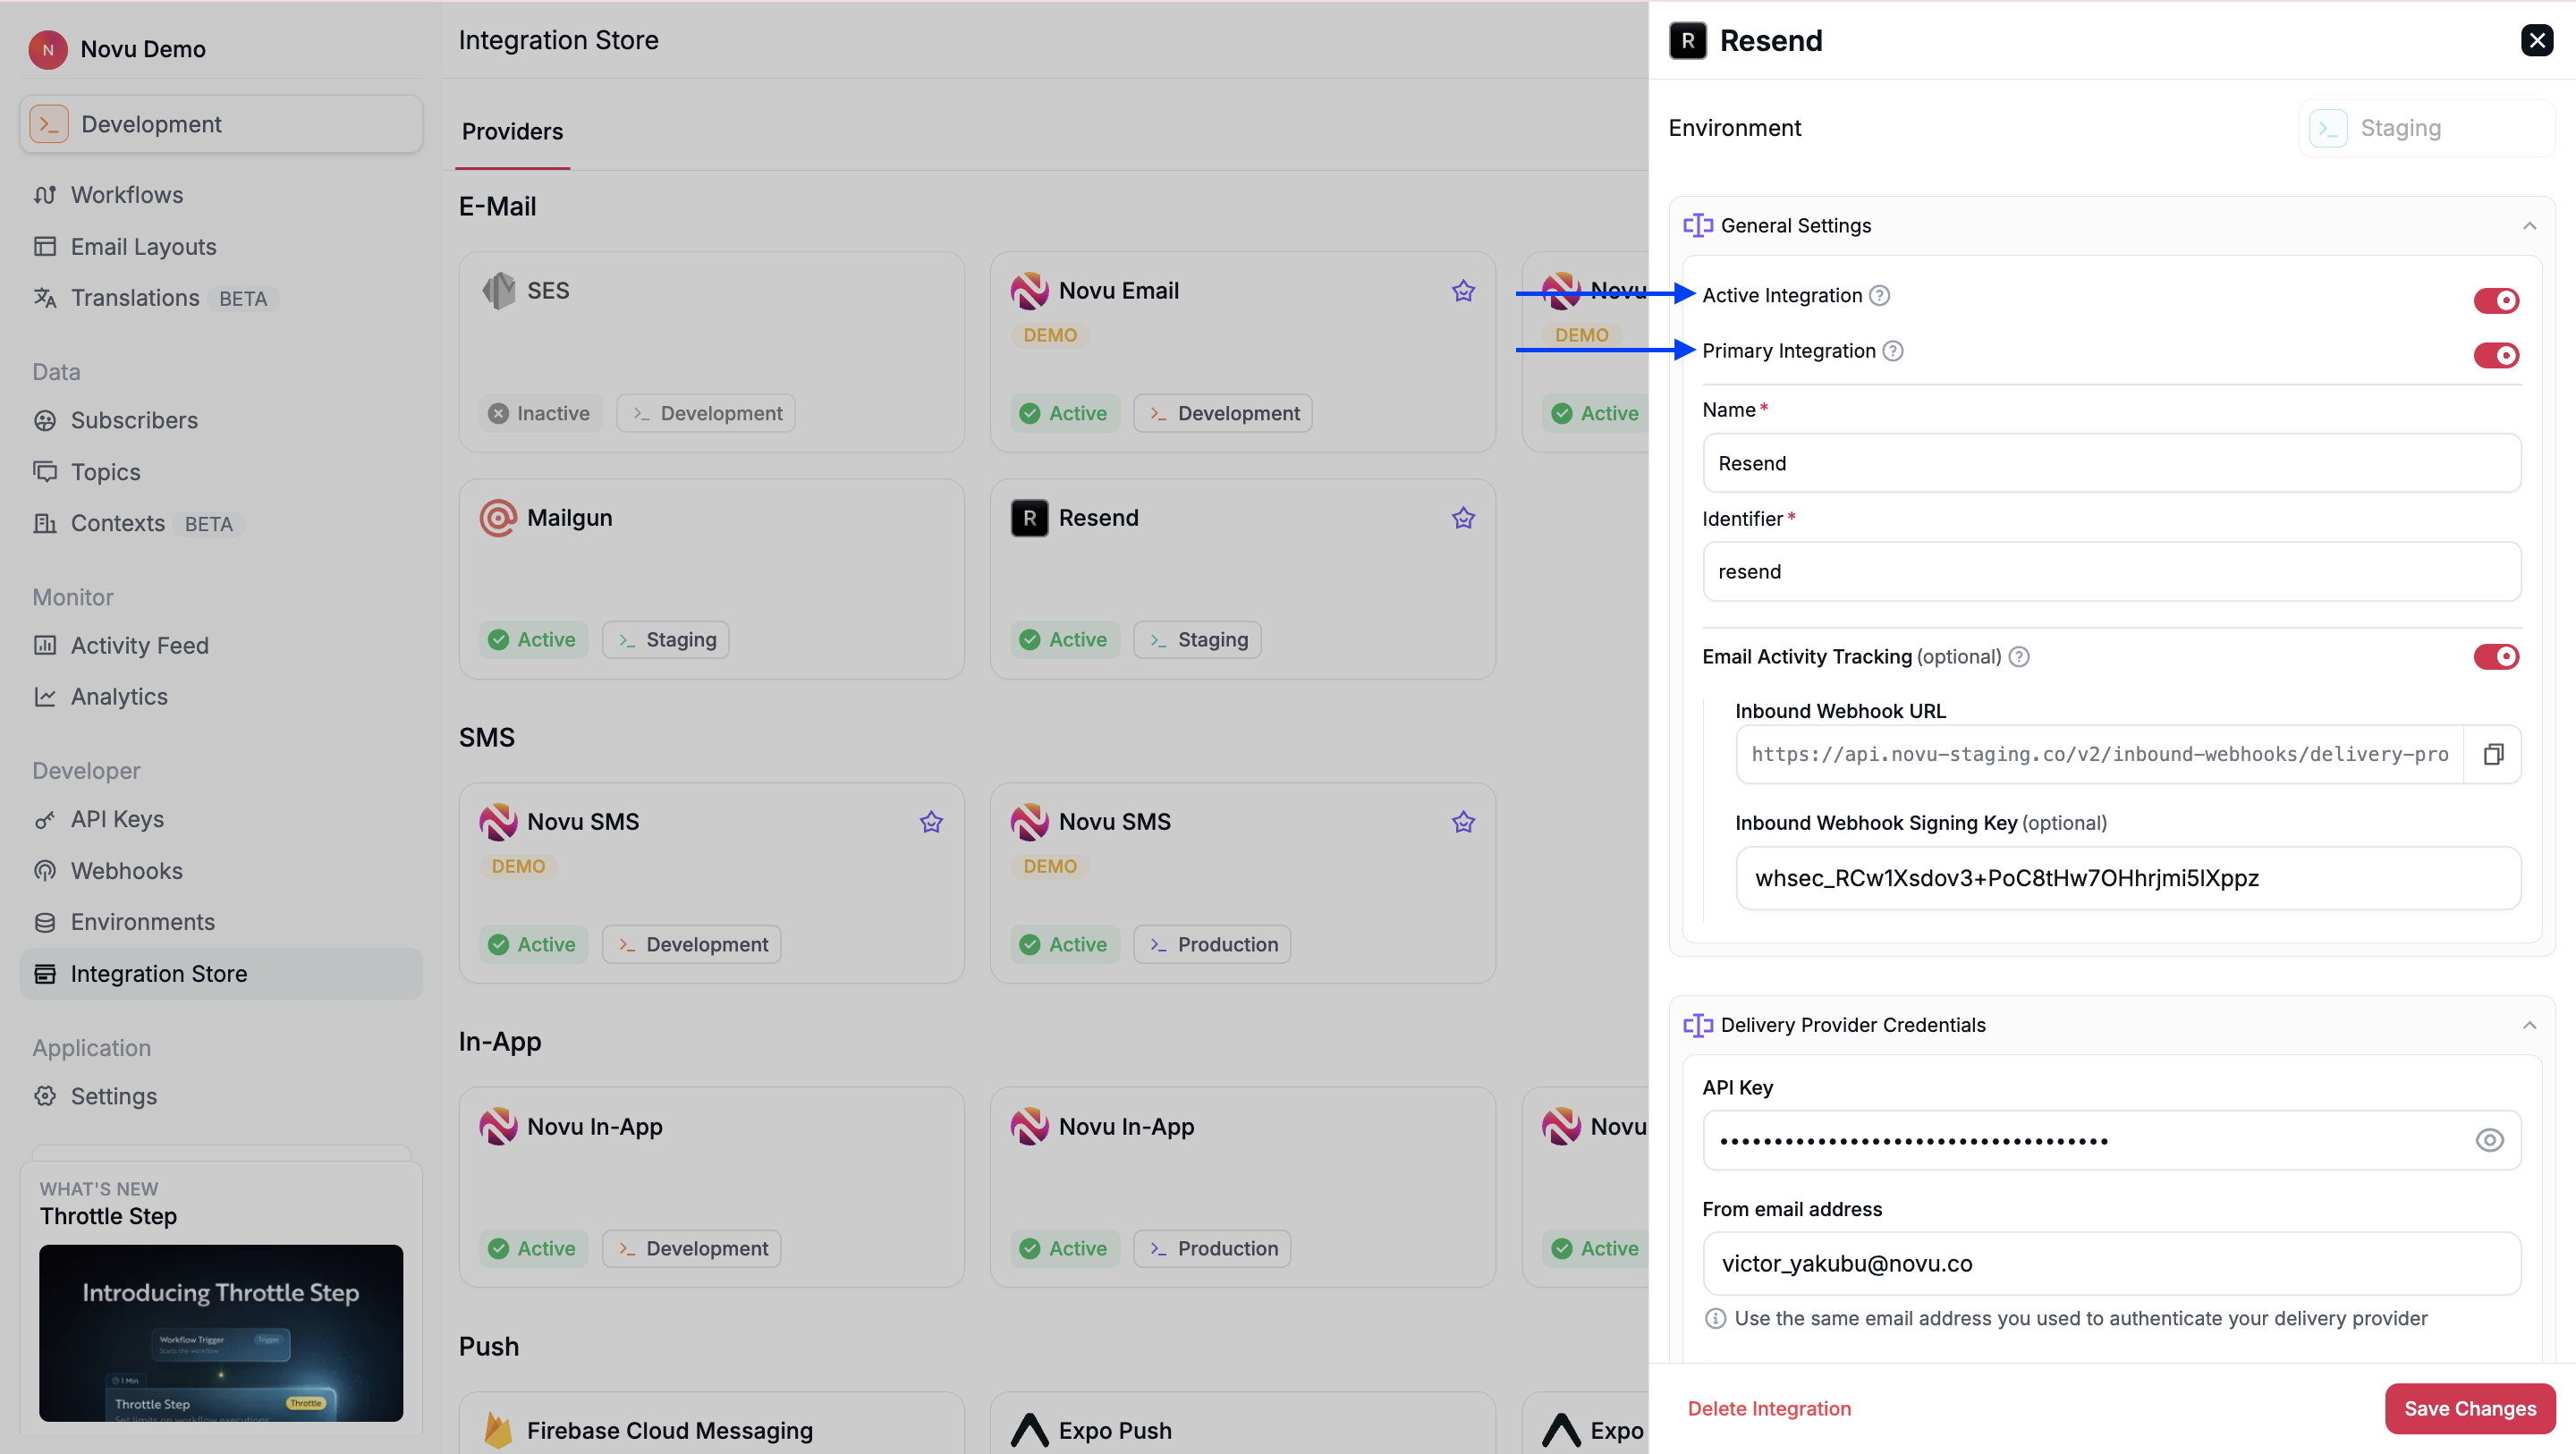
Task: Reveal the hidden API Key value
Action: (2489, 1140)
